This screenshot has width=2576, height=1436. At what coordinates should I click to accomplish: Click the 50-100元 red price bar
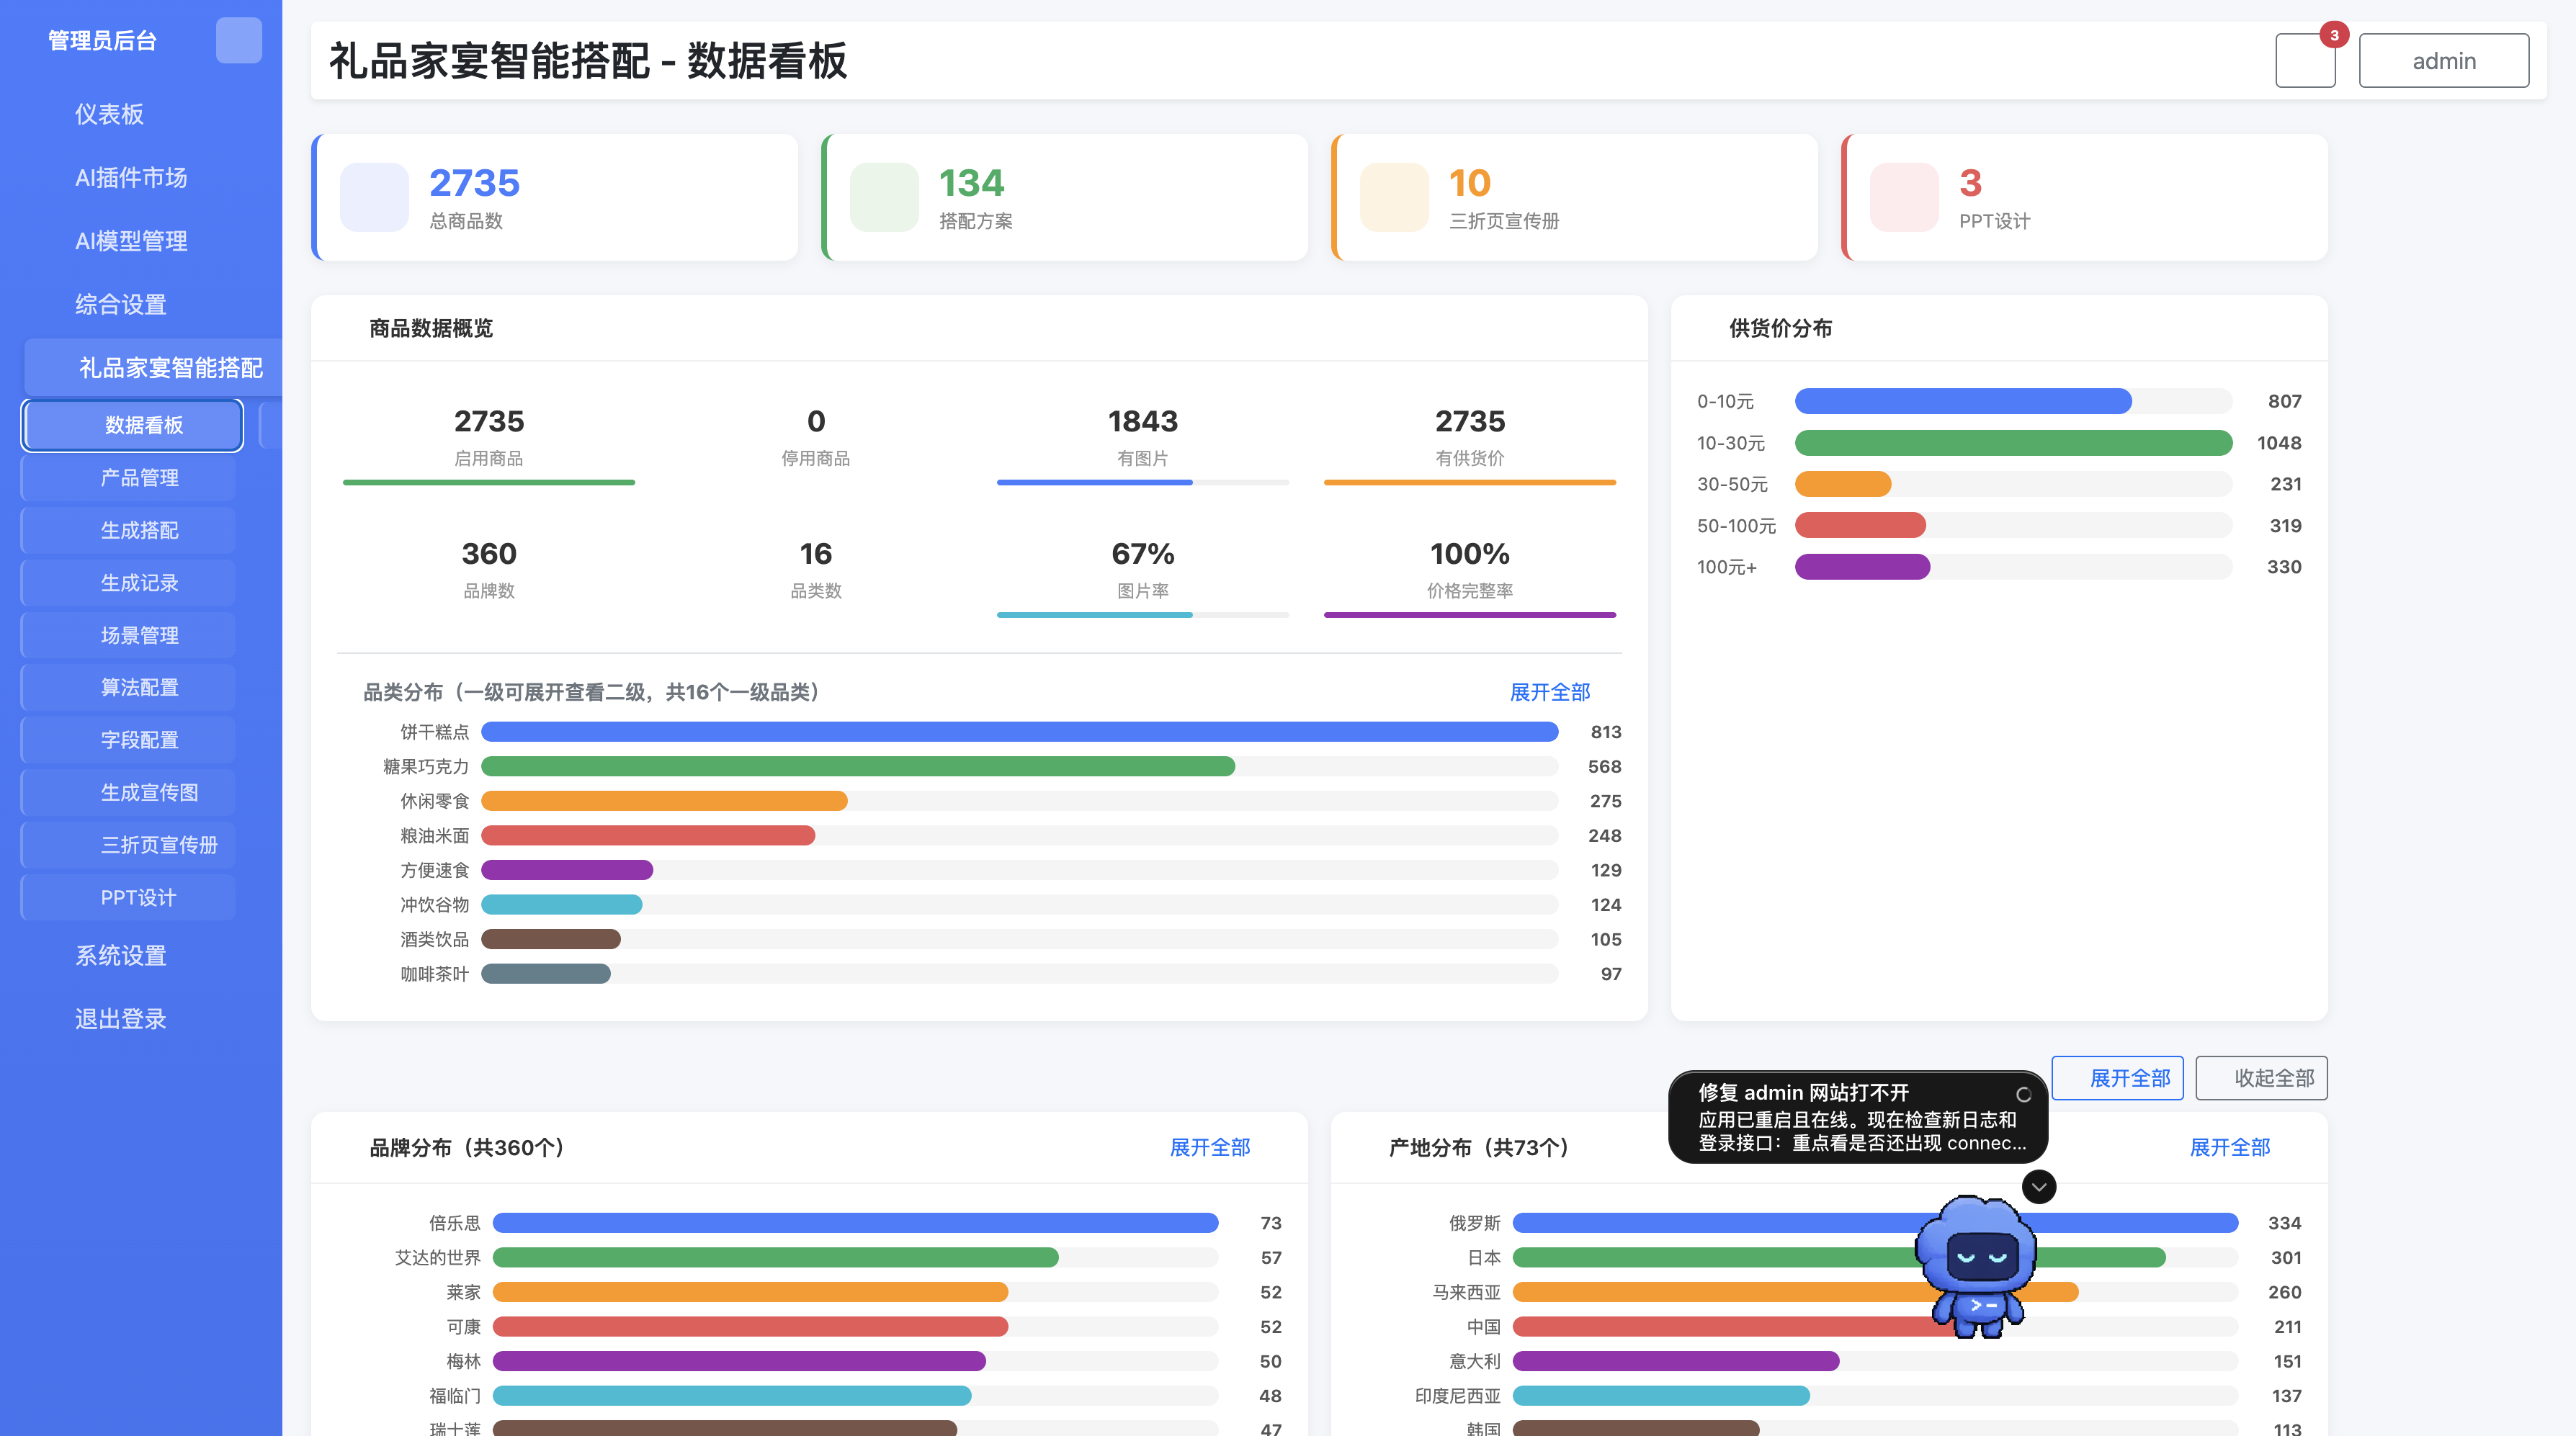pyautogui.click(x=1860, y=525)
